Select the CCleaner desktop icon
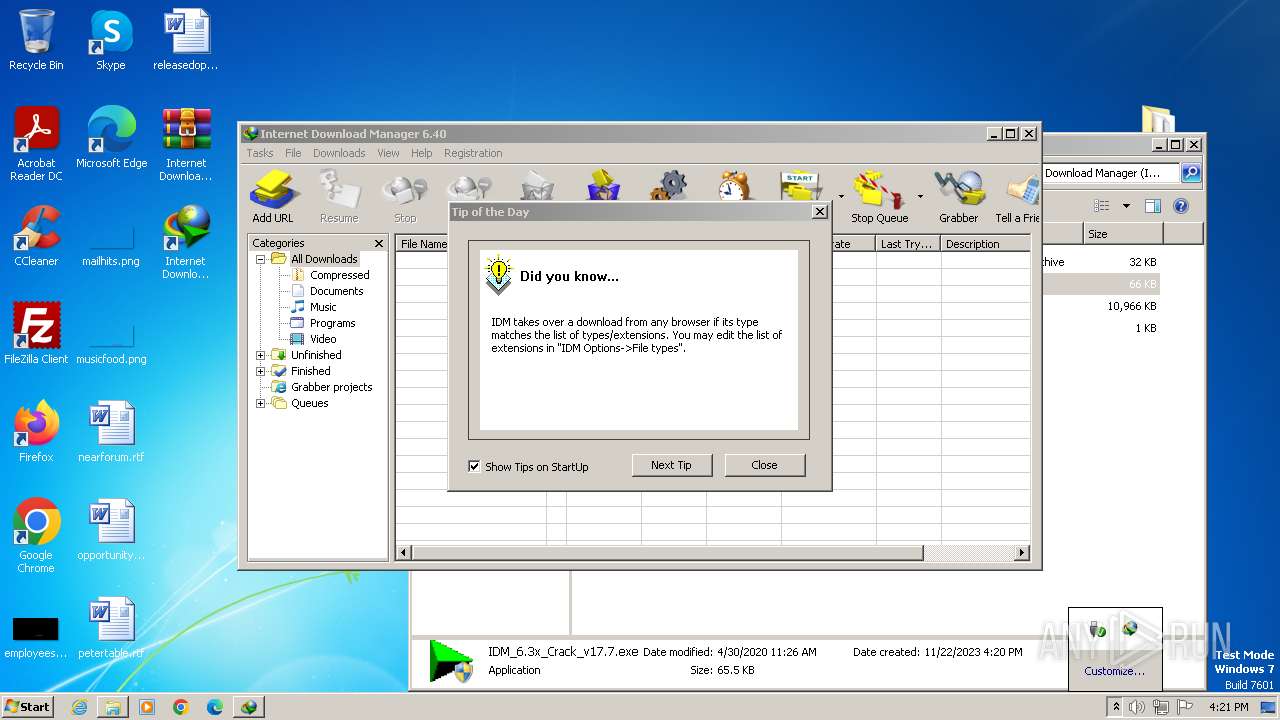The height and width of the screenshot is (720, 1280). [36, 236]
